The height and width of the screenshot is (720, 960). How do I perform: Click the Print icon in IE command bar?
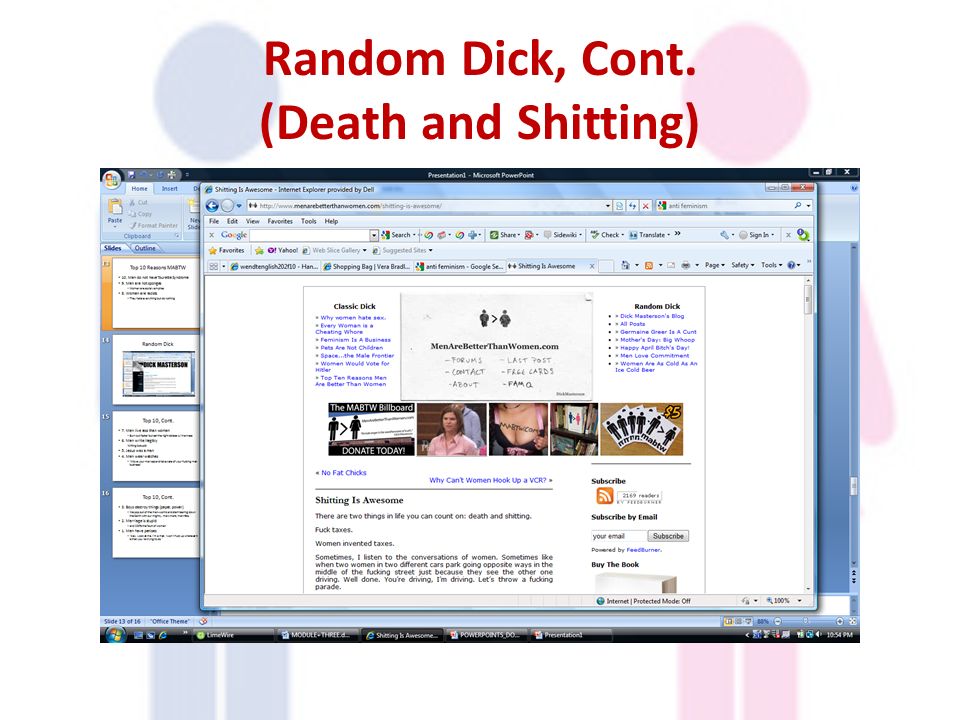pos(686,266)
